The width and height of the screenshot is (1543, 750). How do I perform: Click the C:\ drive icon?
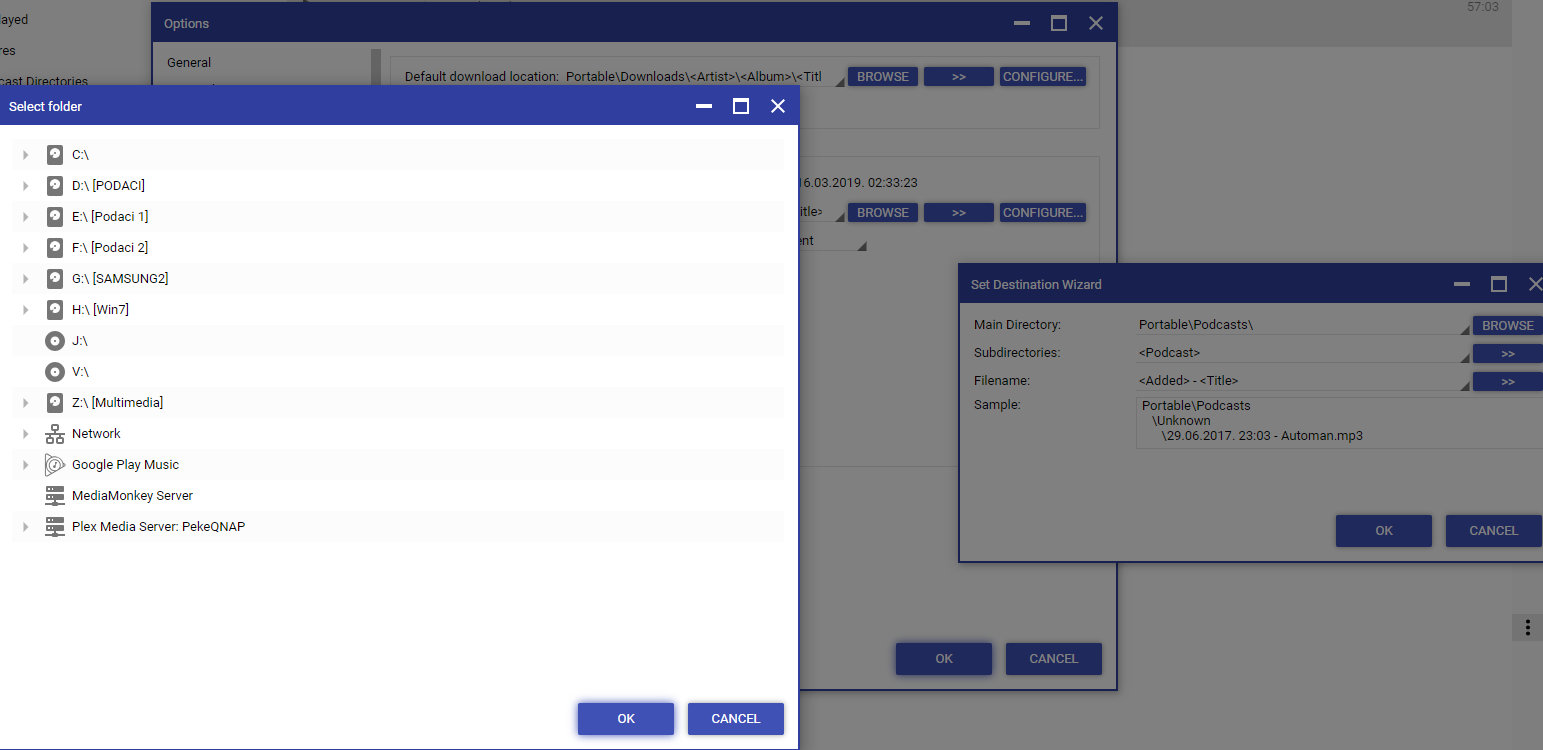pos(55,155)
